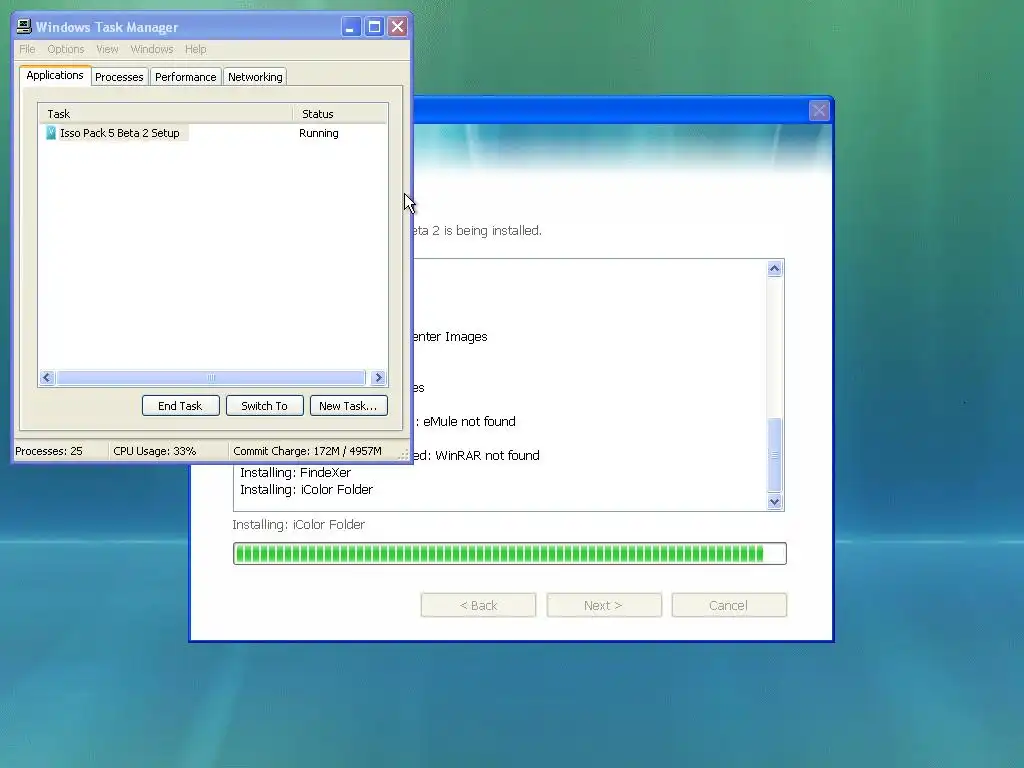This screenshot has width=1024, height=768.
Task: Click the 'Installing: iColor Folder' status label above progress bar
Action: tap(298, 524)
